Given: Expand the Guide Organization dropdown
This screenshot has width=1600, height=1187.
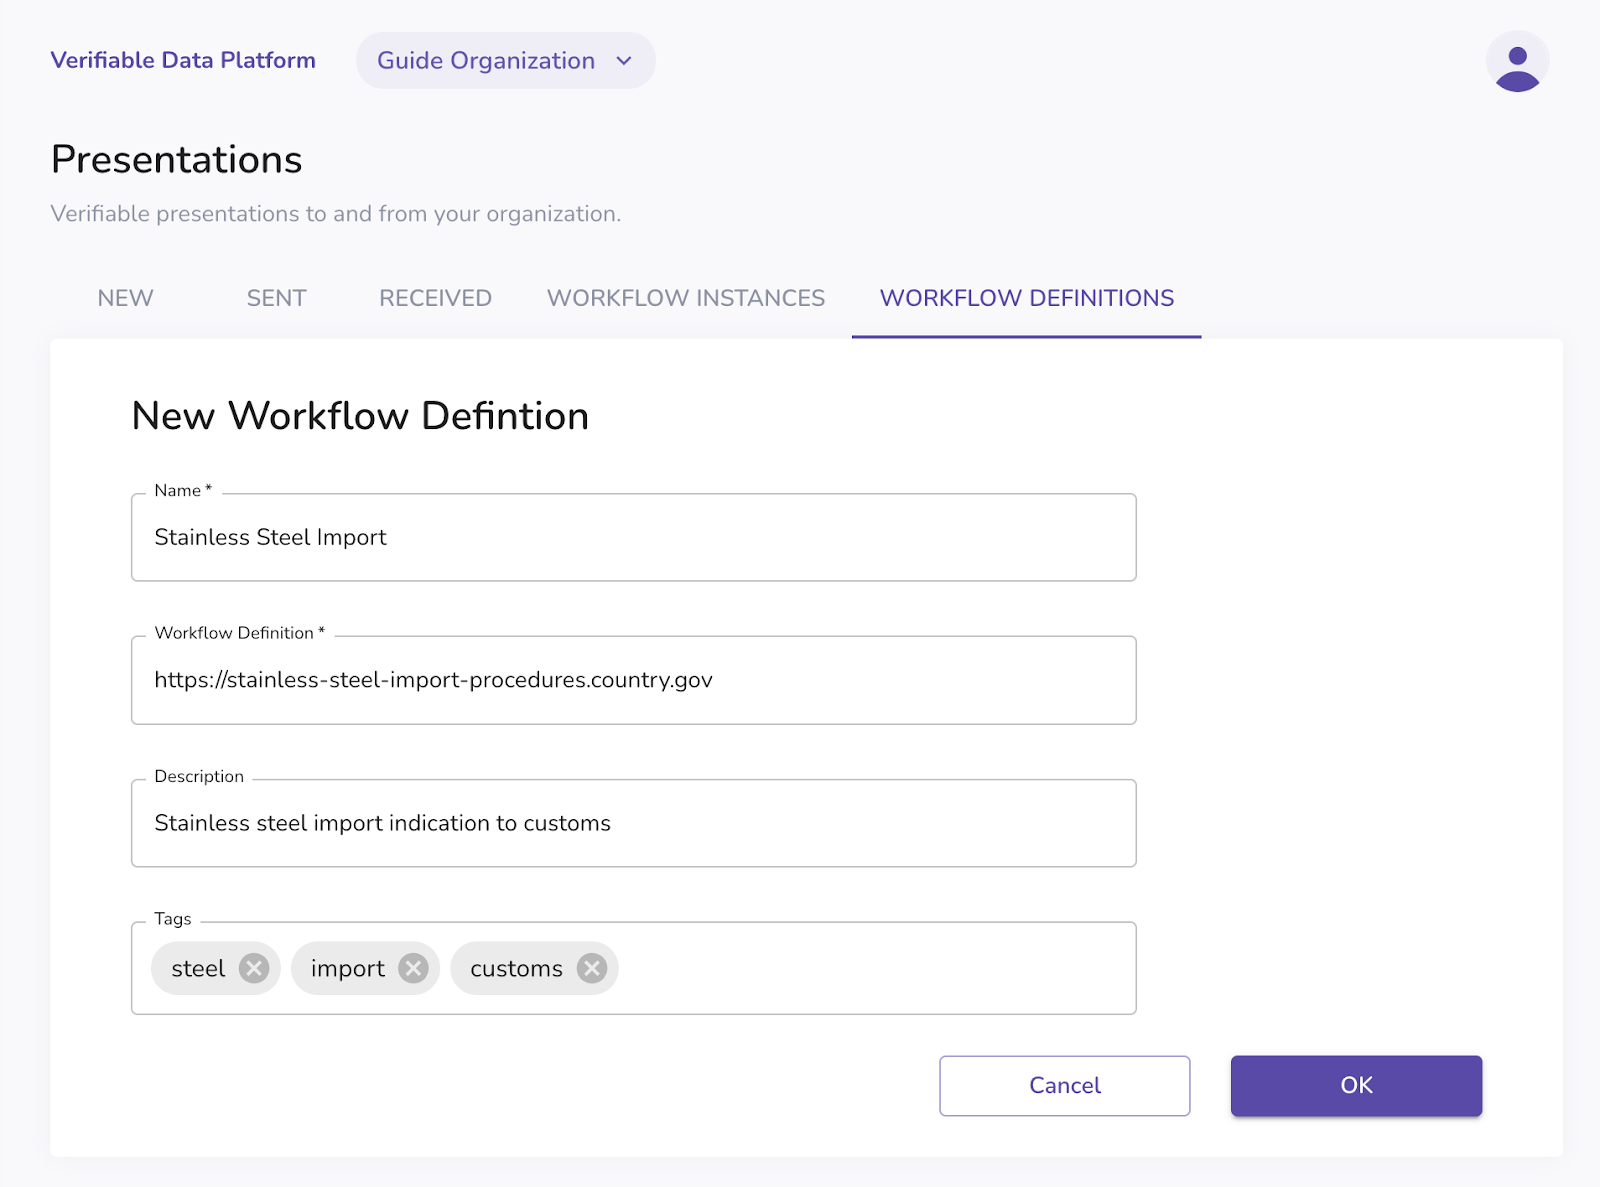Looking at the screenshot, I should point(505,61).
